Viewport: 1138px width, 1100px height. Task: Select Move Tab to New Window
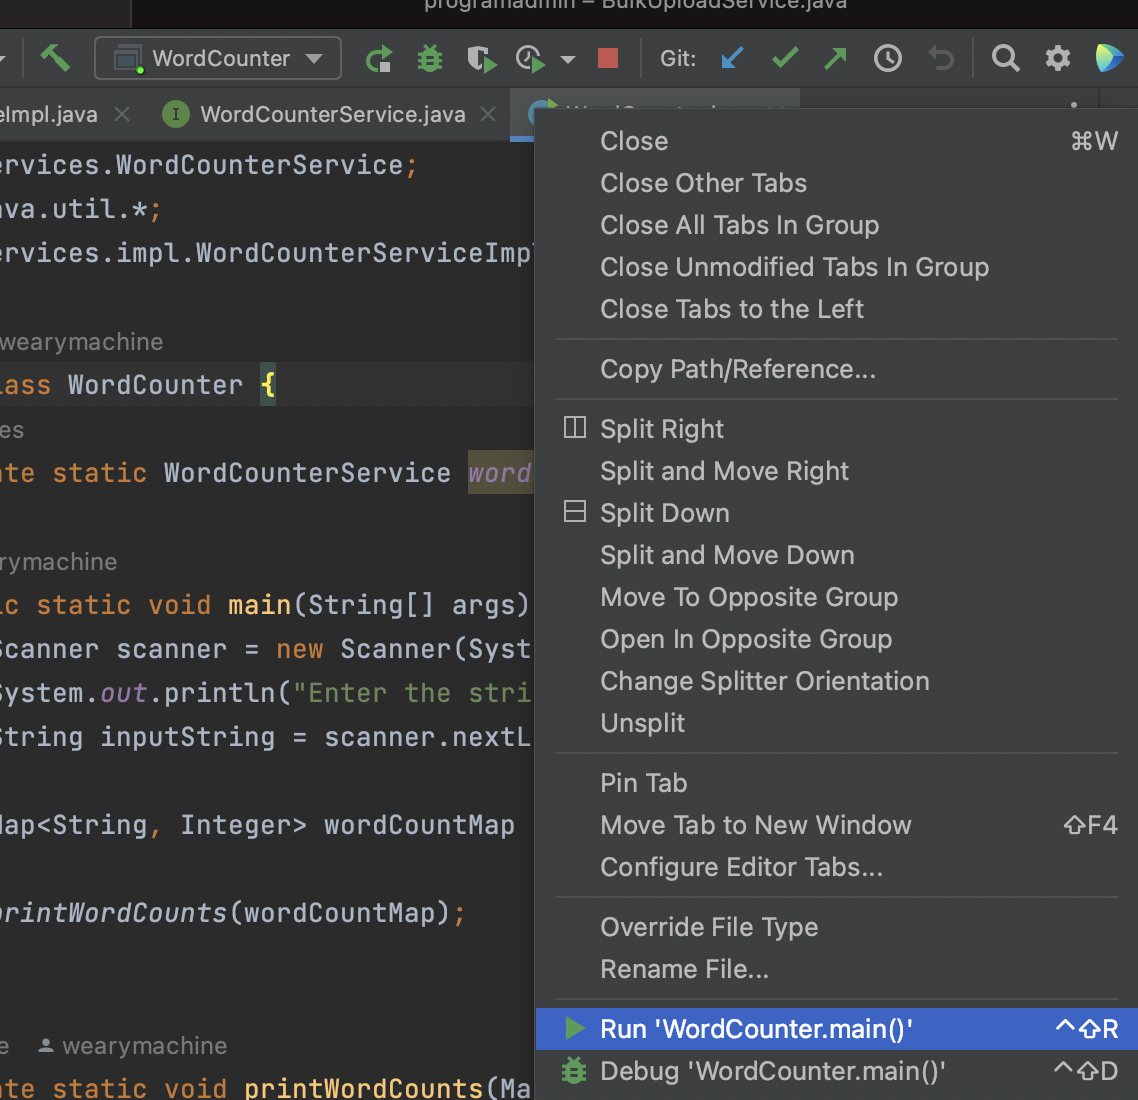pyautogui.click(x=837, y=825)
